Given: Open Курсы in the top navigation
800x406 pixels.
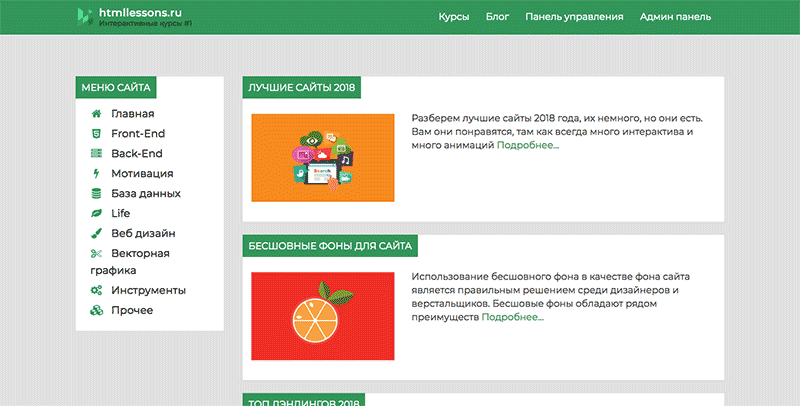Looking at the screenshot, I should (454, 17).
